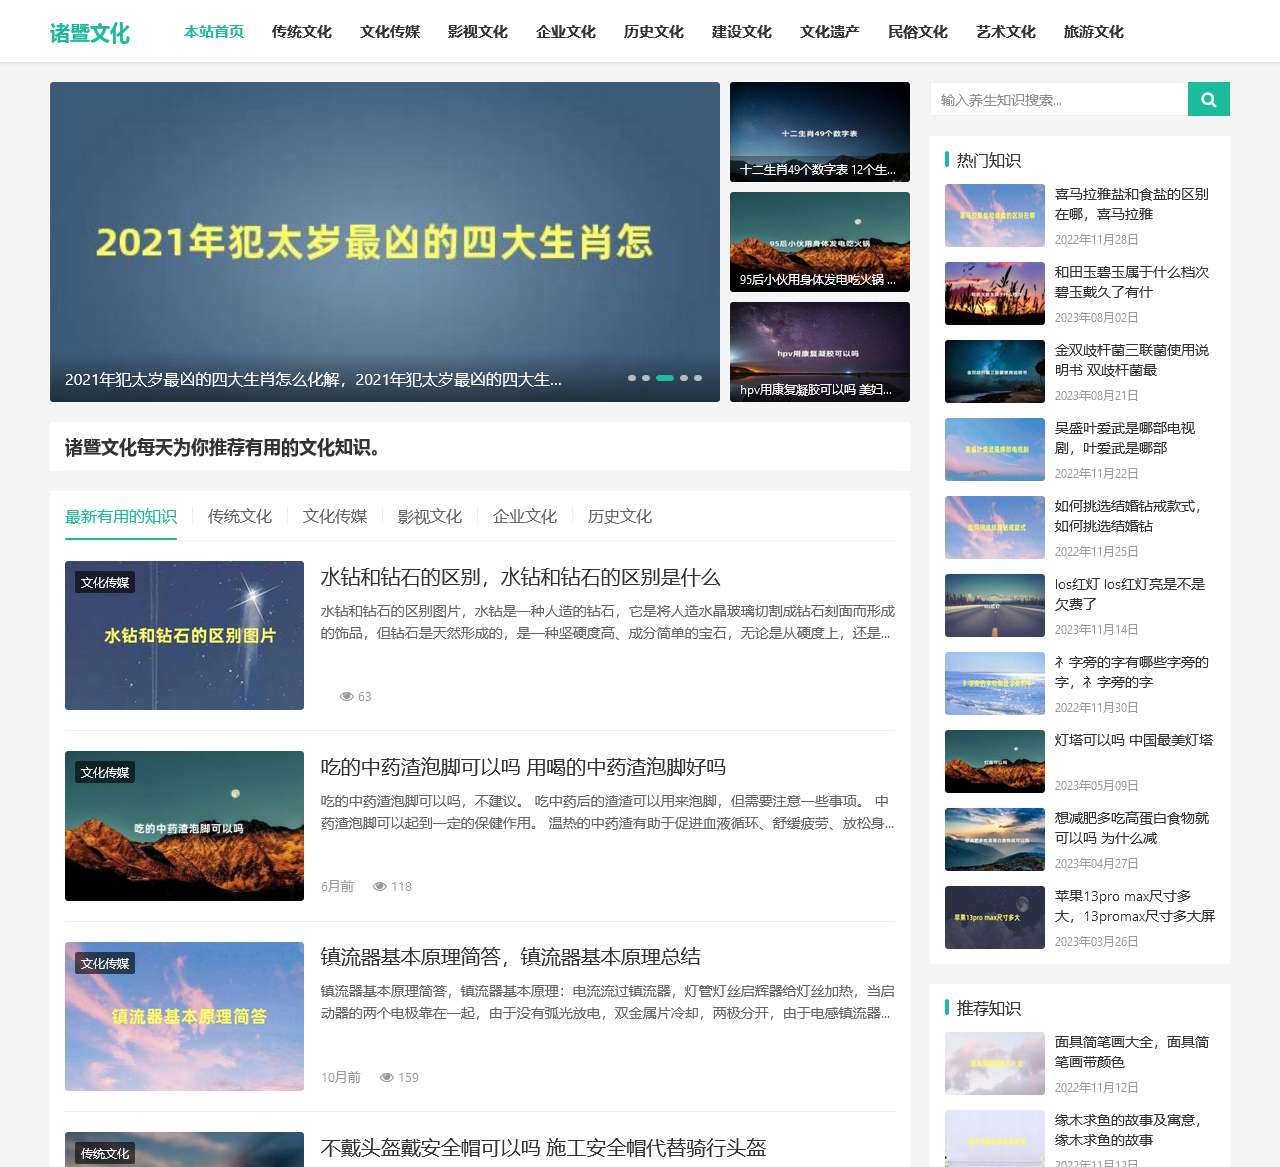
Task: Open hot article 金双歧杆菌三联菌使用说明书
Action: click(1132, 360)
